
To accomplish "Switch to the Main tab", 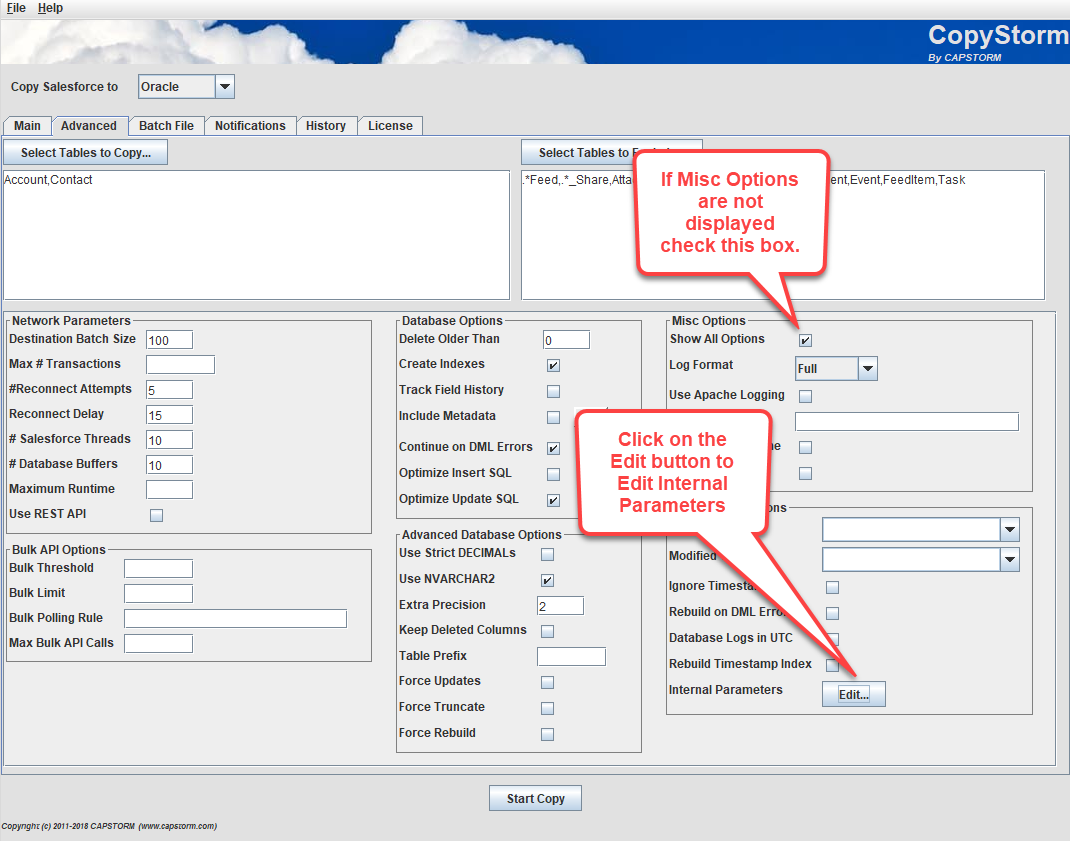I will (x=27, y=126).
